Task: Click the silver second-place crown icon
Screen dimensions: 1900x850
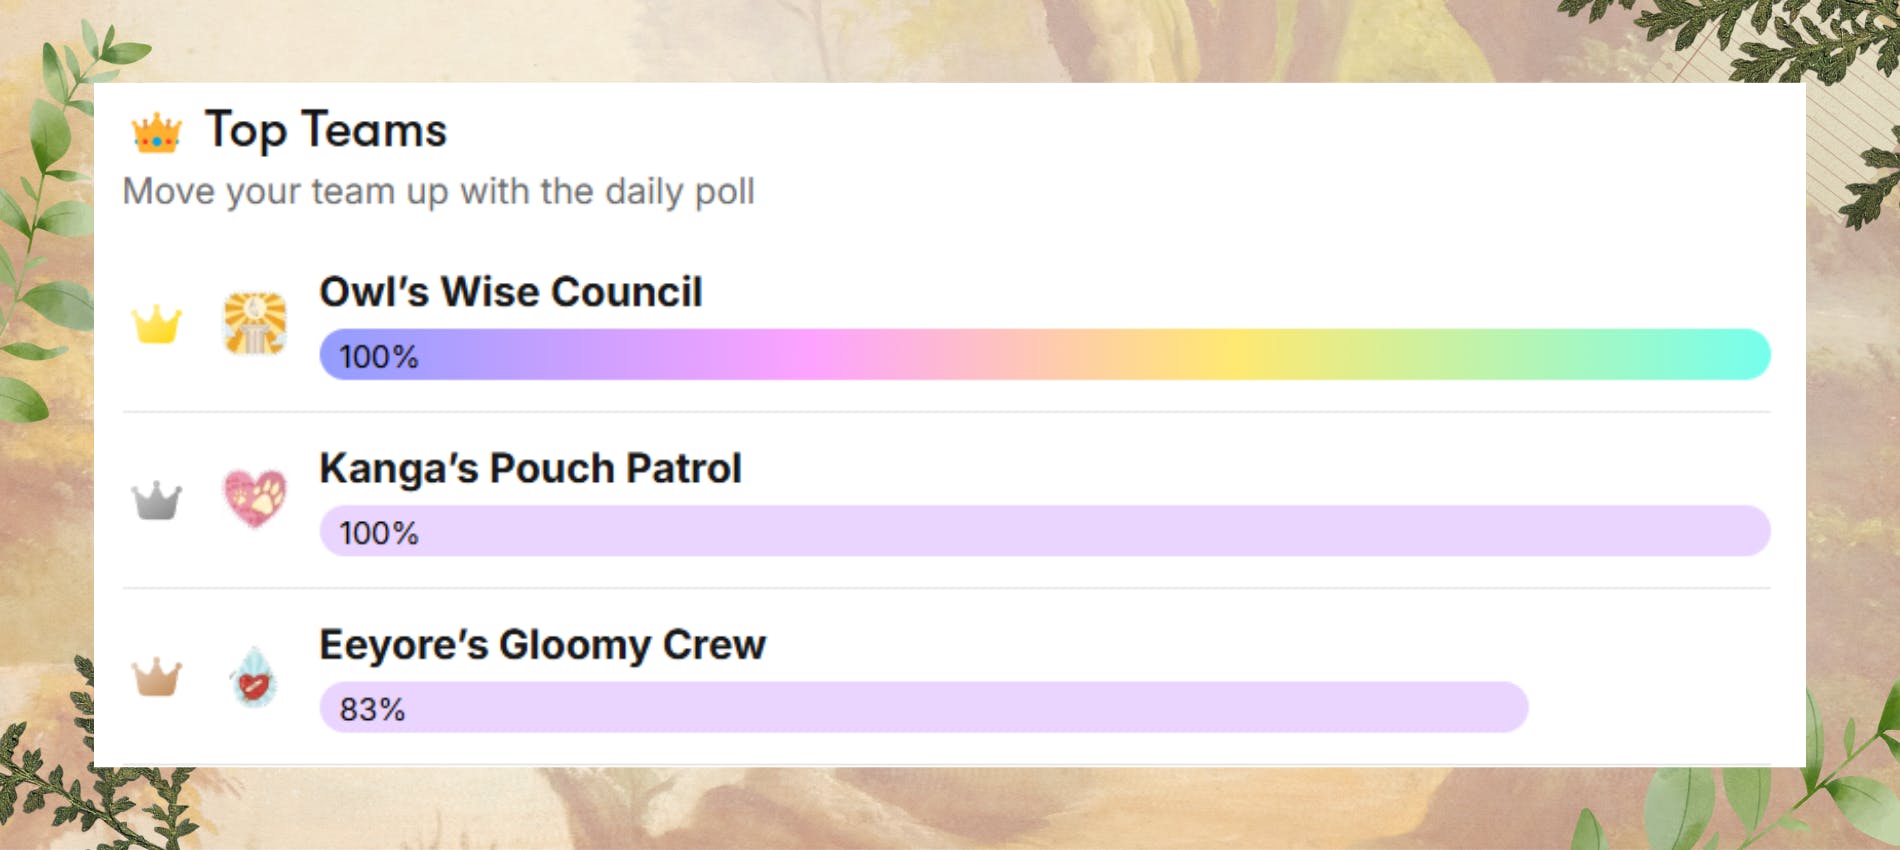Action: pos(157,500)
